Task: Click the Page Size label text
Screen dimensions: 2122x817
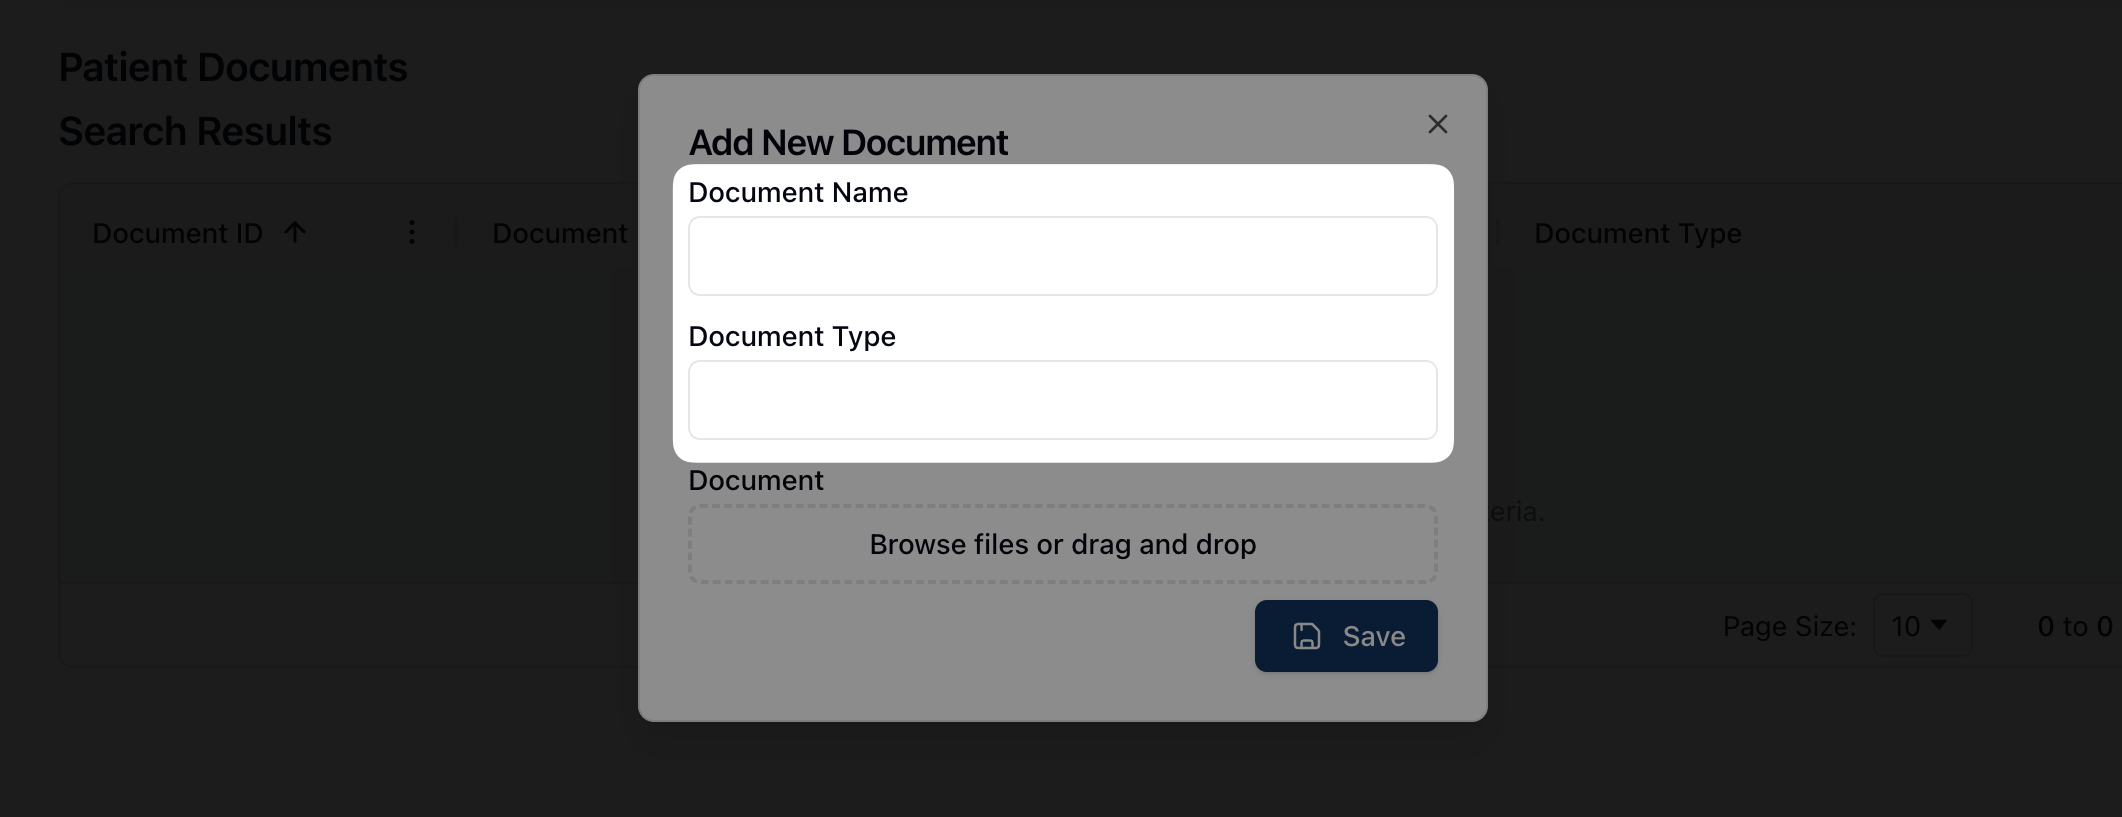Action: pos(1788,627)
